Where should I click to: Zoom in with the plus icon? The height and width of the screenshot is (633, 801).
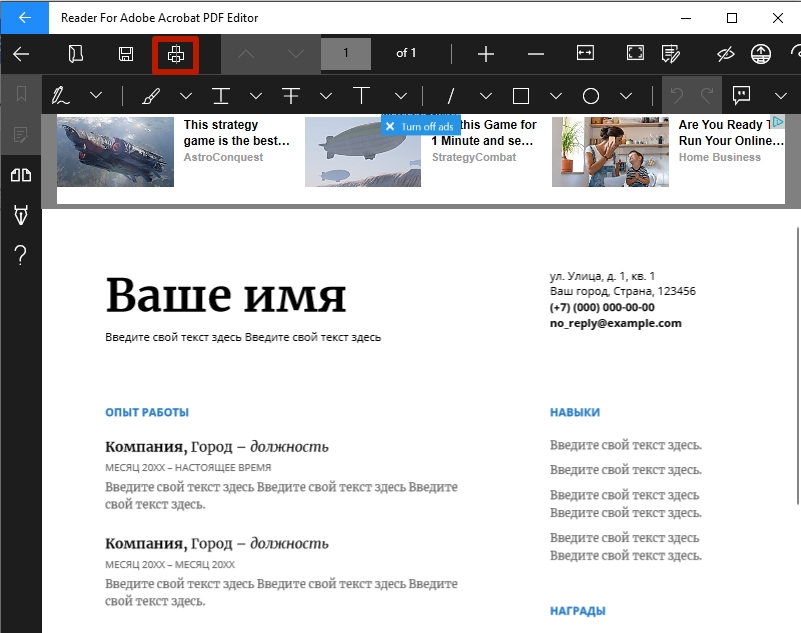(486, 54)
